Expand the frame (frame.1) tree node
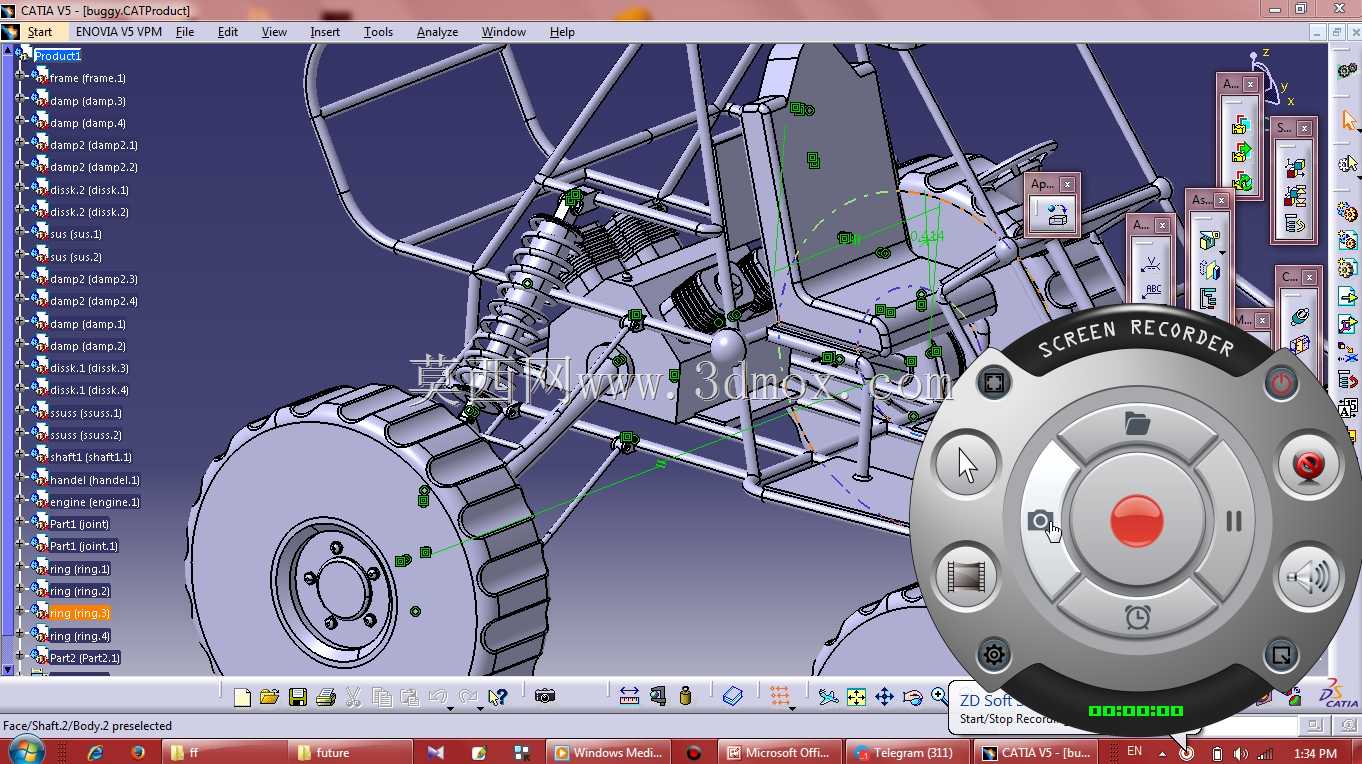Viewport: 1362px width, 764px height. (20, 77)
